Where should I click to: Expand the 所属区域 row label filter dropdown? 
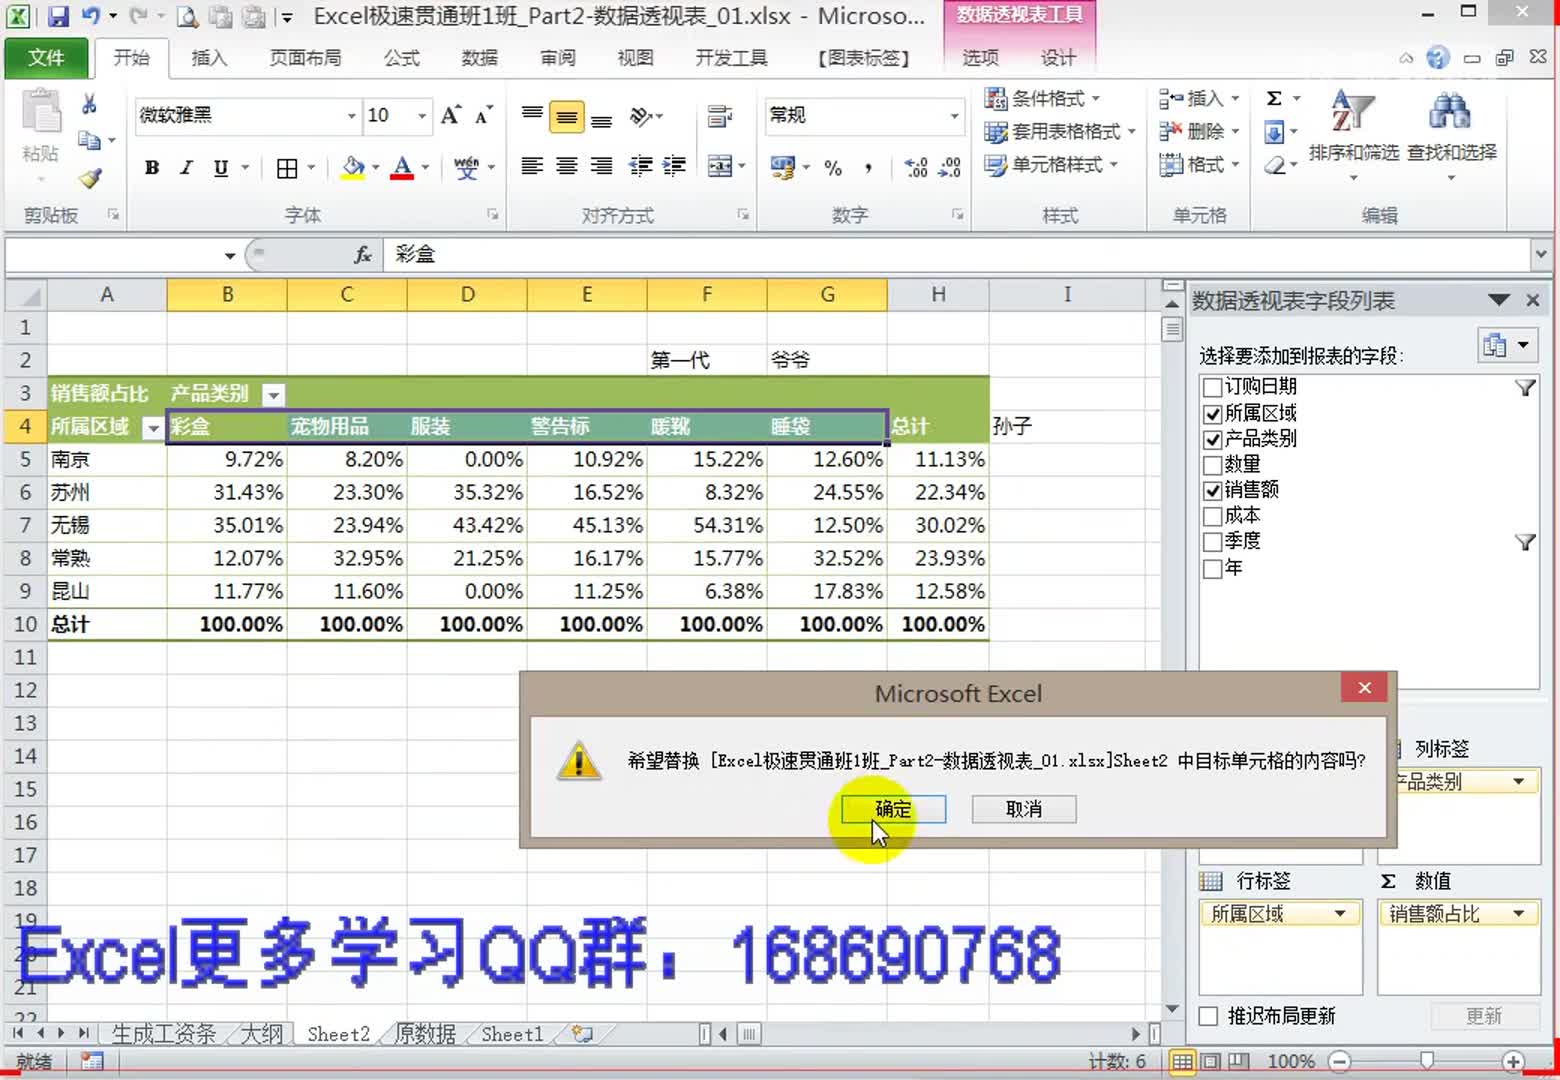click(152, 428)
